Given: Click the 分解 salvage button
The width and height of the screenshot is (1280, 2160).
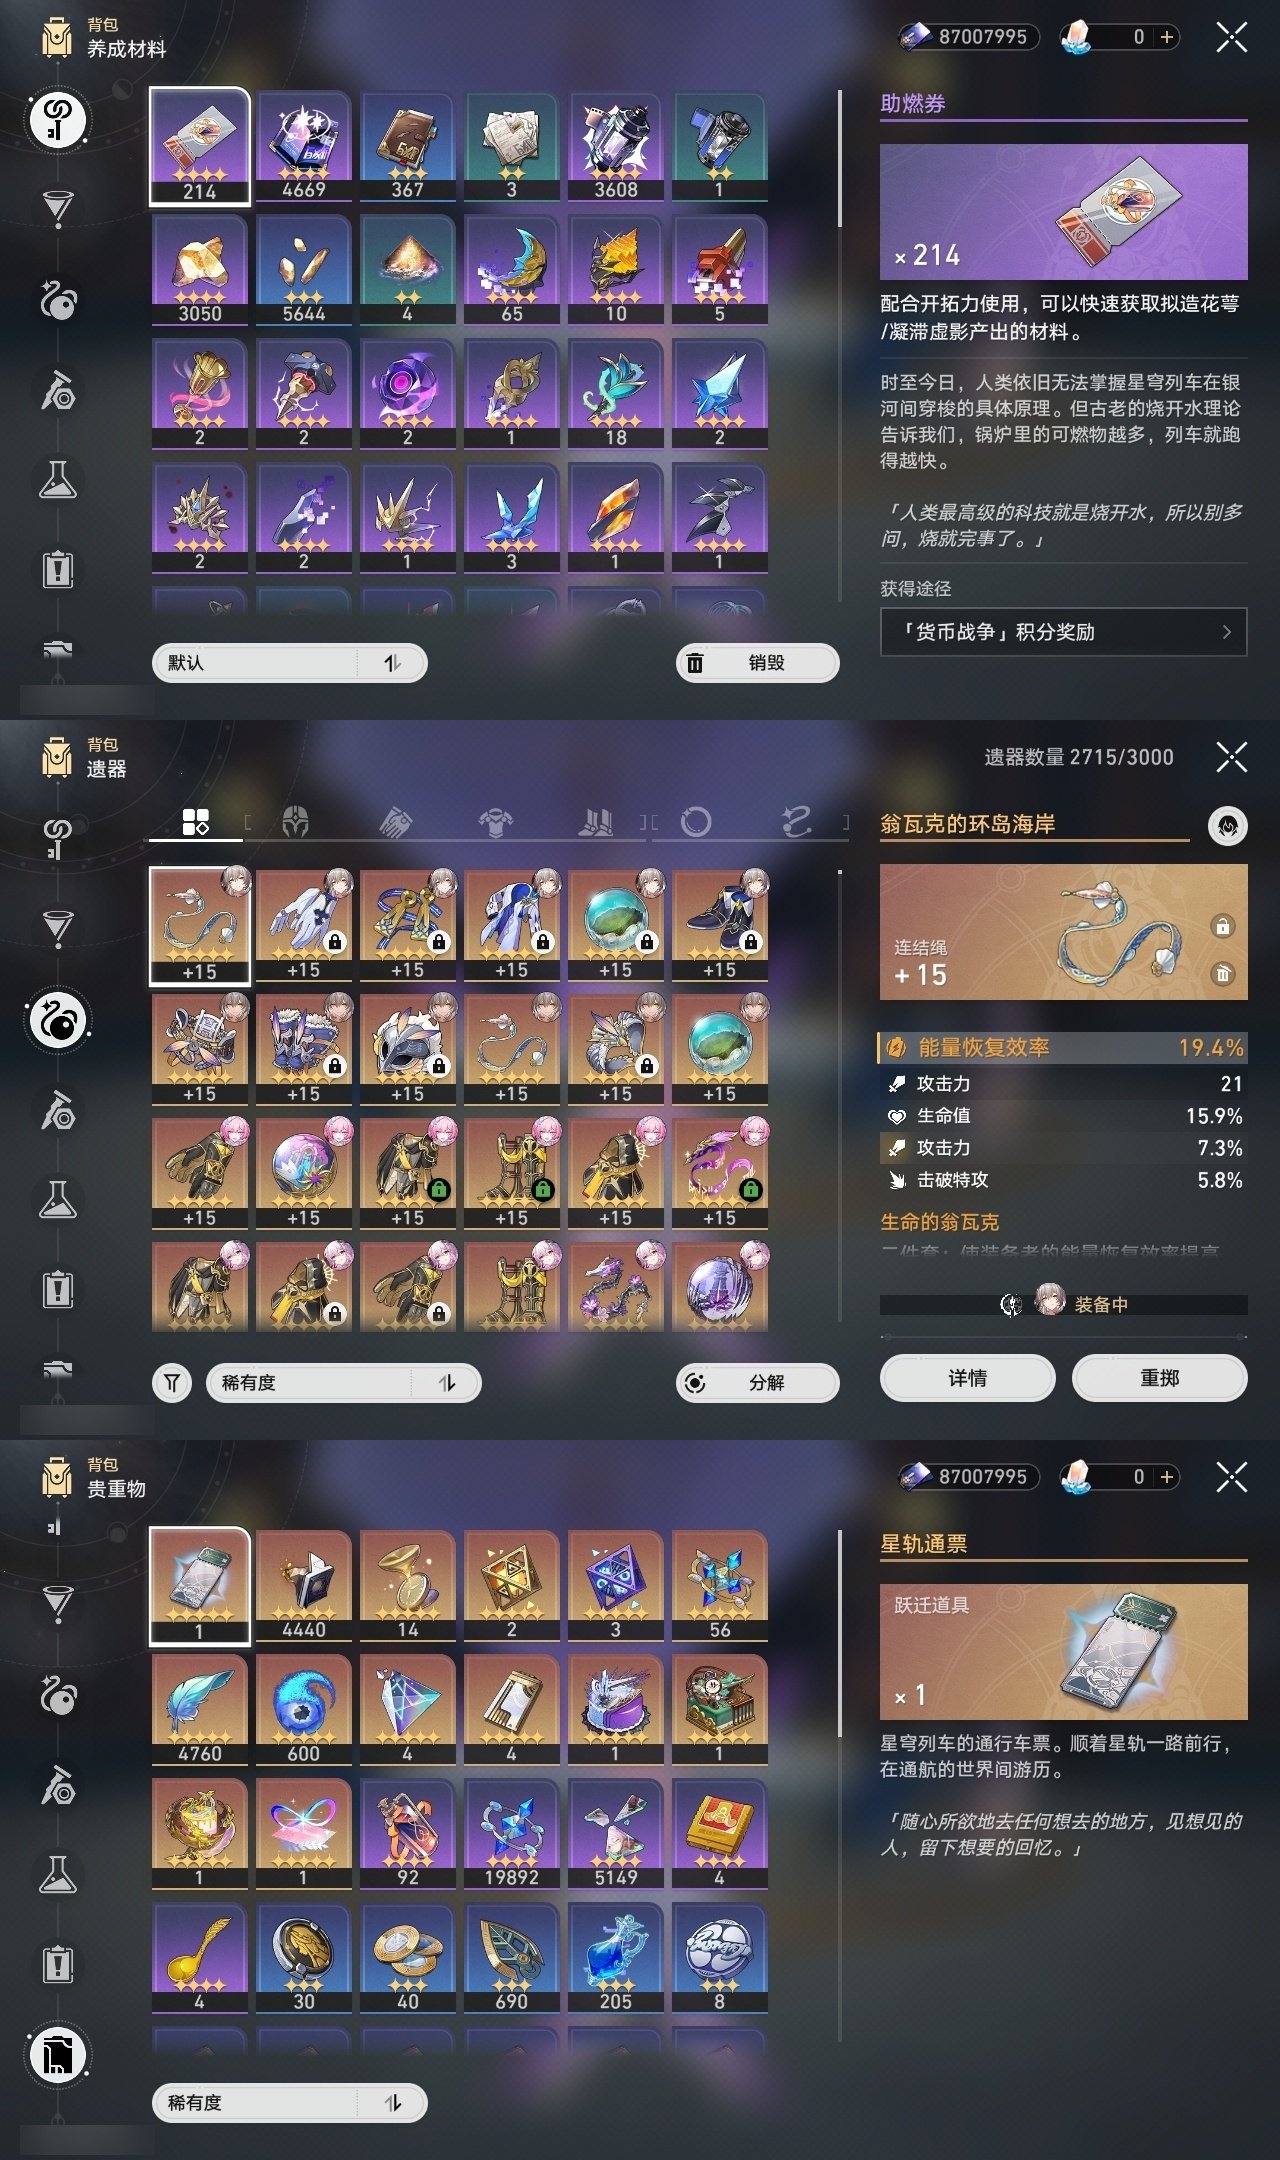Looking at the screenshot, I should 757,1382.
